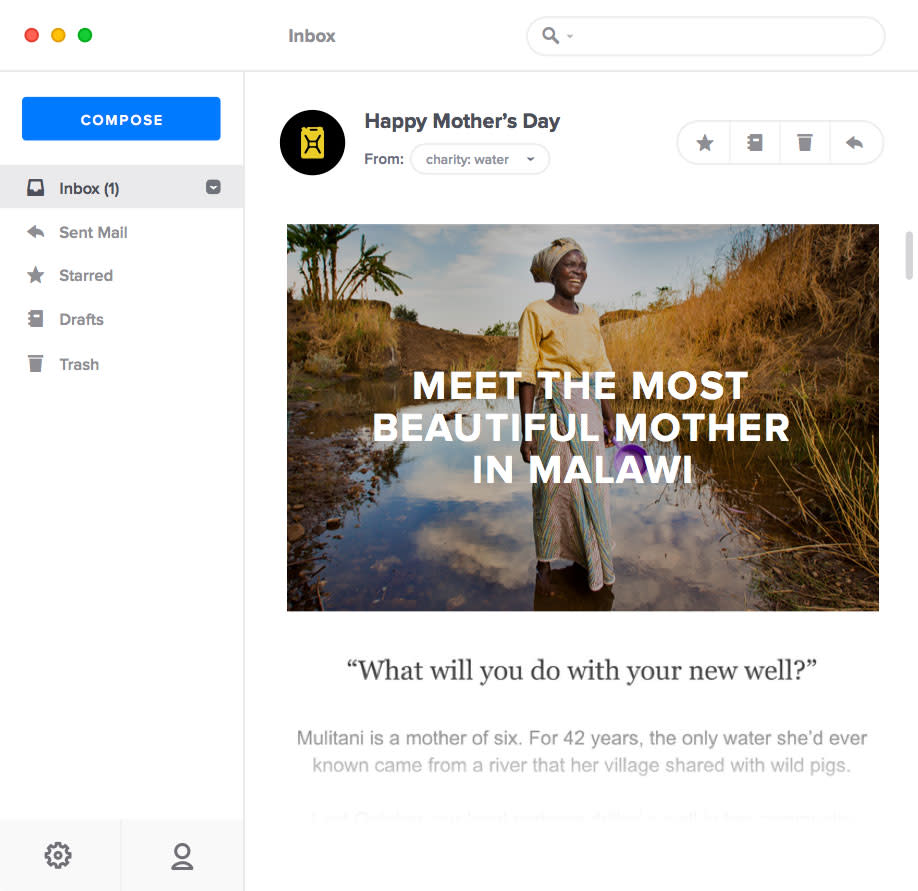Delete email with the toolbar trash icon
Viewport: 918px width, 891px height.
pyautogui.click(x=804, y=143)
